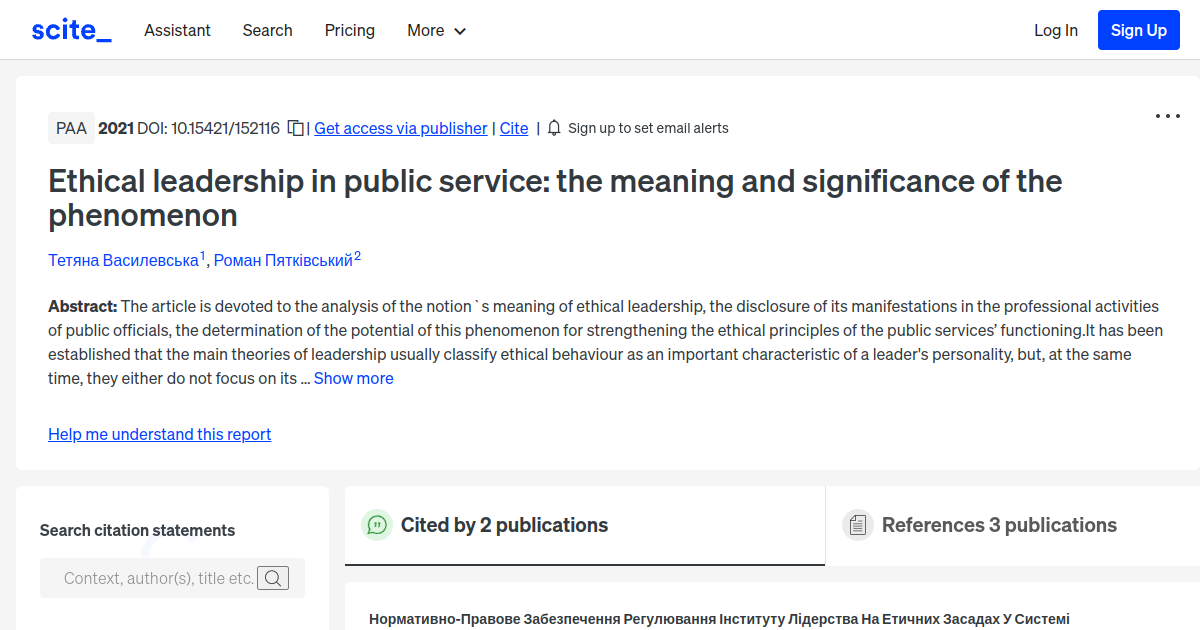Click the magnifying glass search icon
This screenshot has height=630, width=1200.
(x=272, y=577)
